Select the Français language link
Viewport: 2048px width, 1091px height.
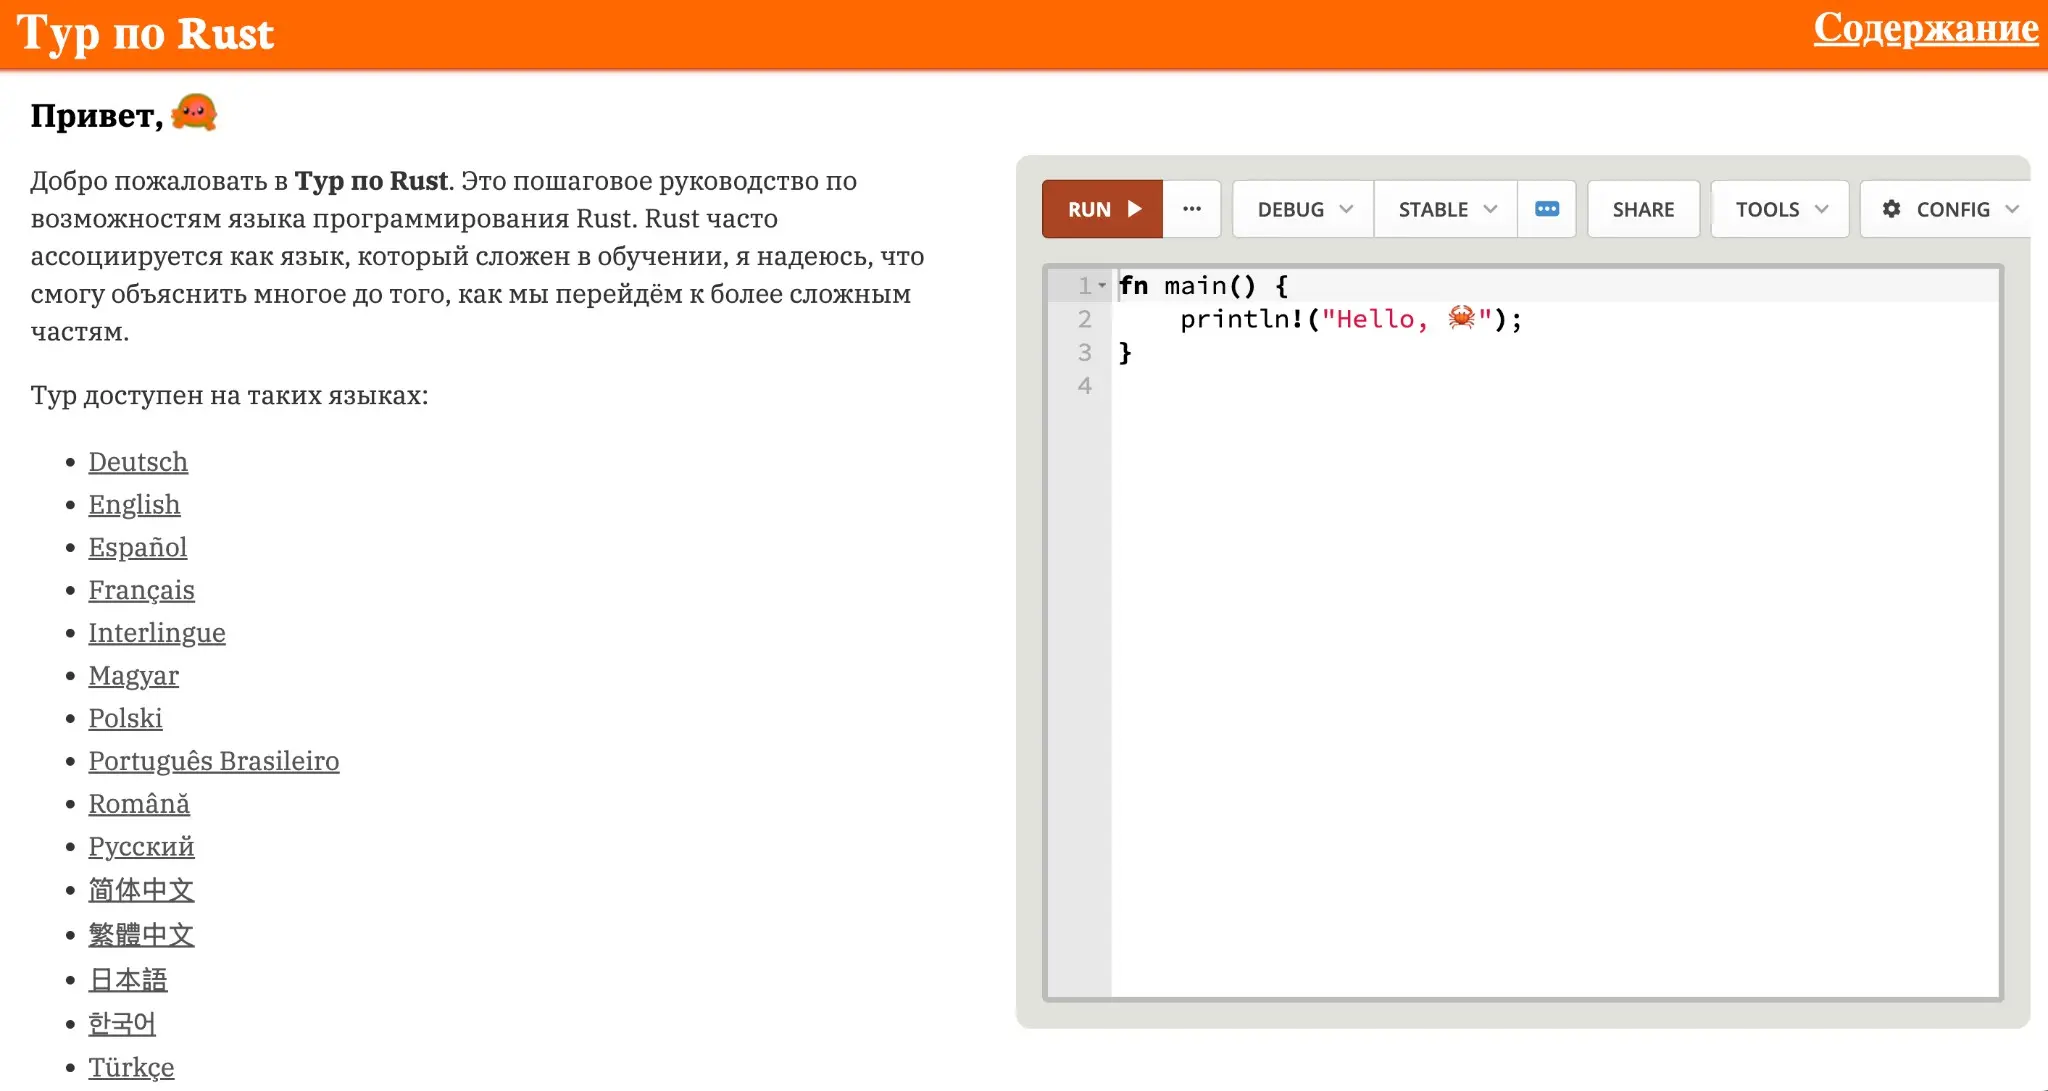[x=141, y=591]
